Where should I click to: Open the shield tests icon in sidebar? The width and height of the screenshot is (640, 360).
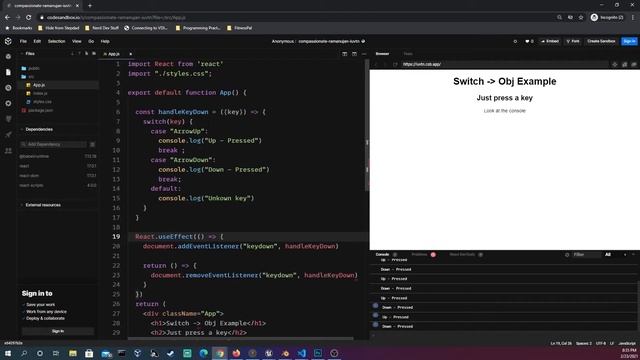pyautogui.click(x=8, y=119)
